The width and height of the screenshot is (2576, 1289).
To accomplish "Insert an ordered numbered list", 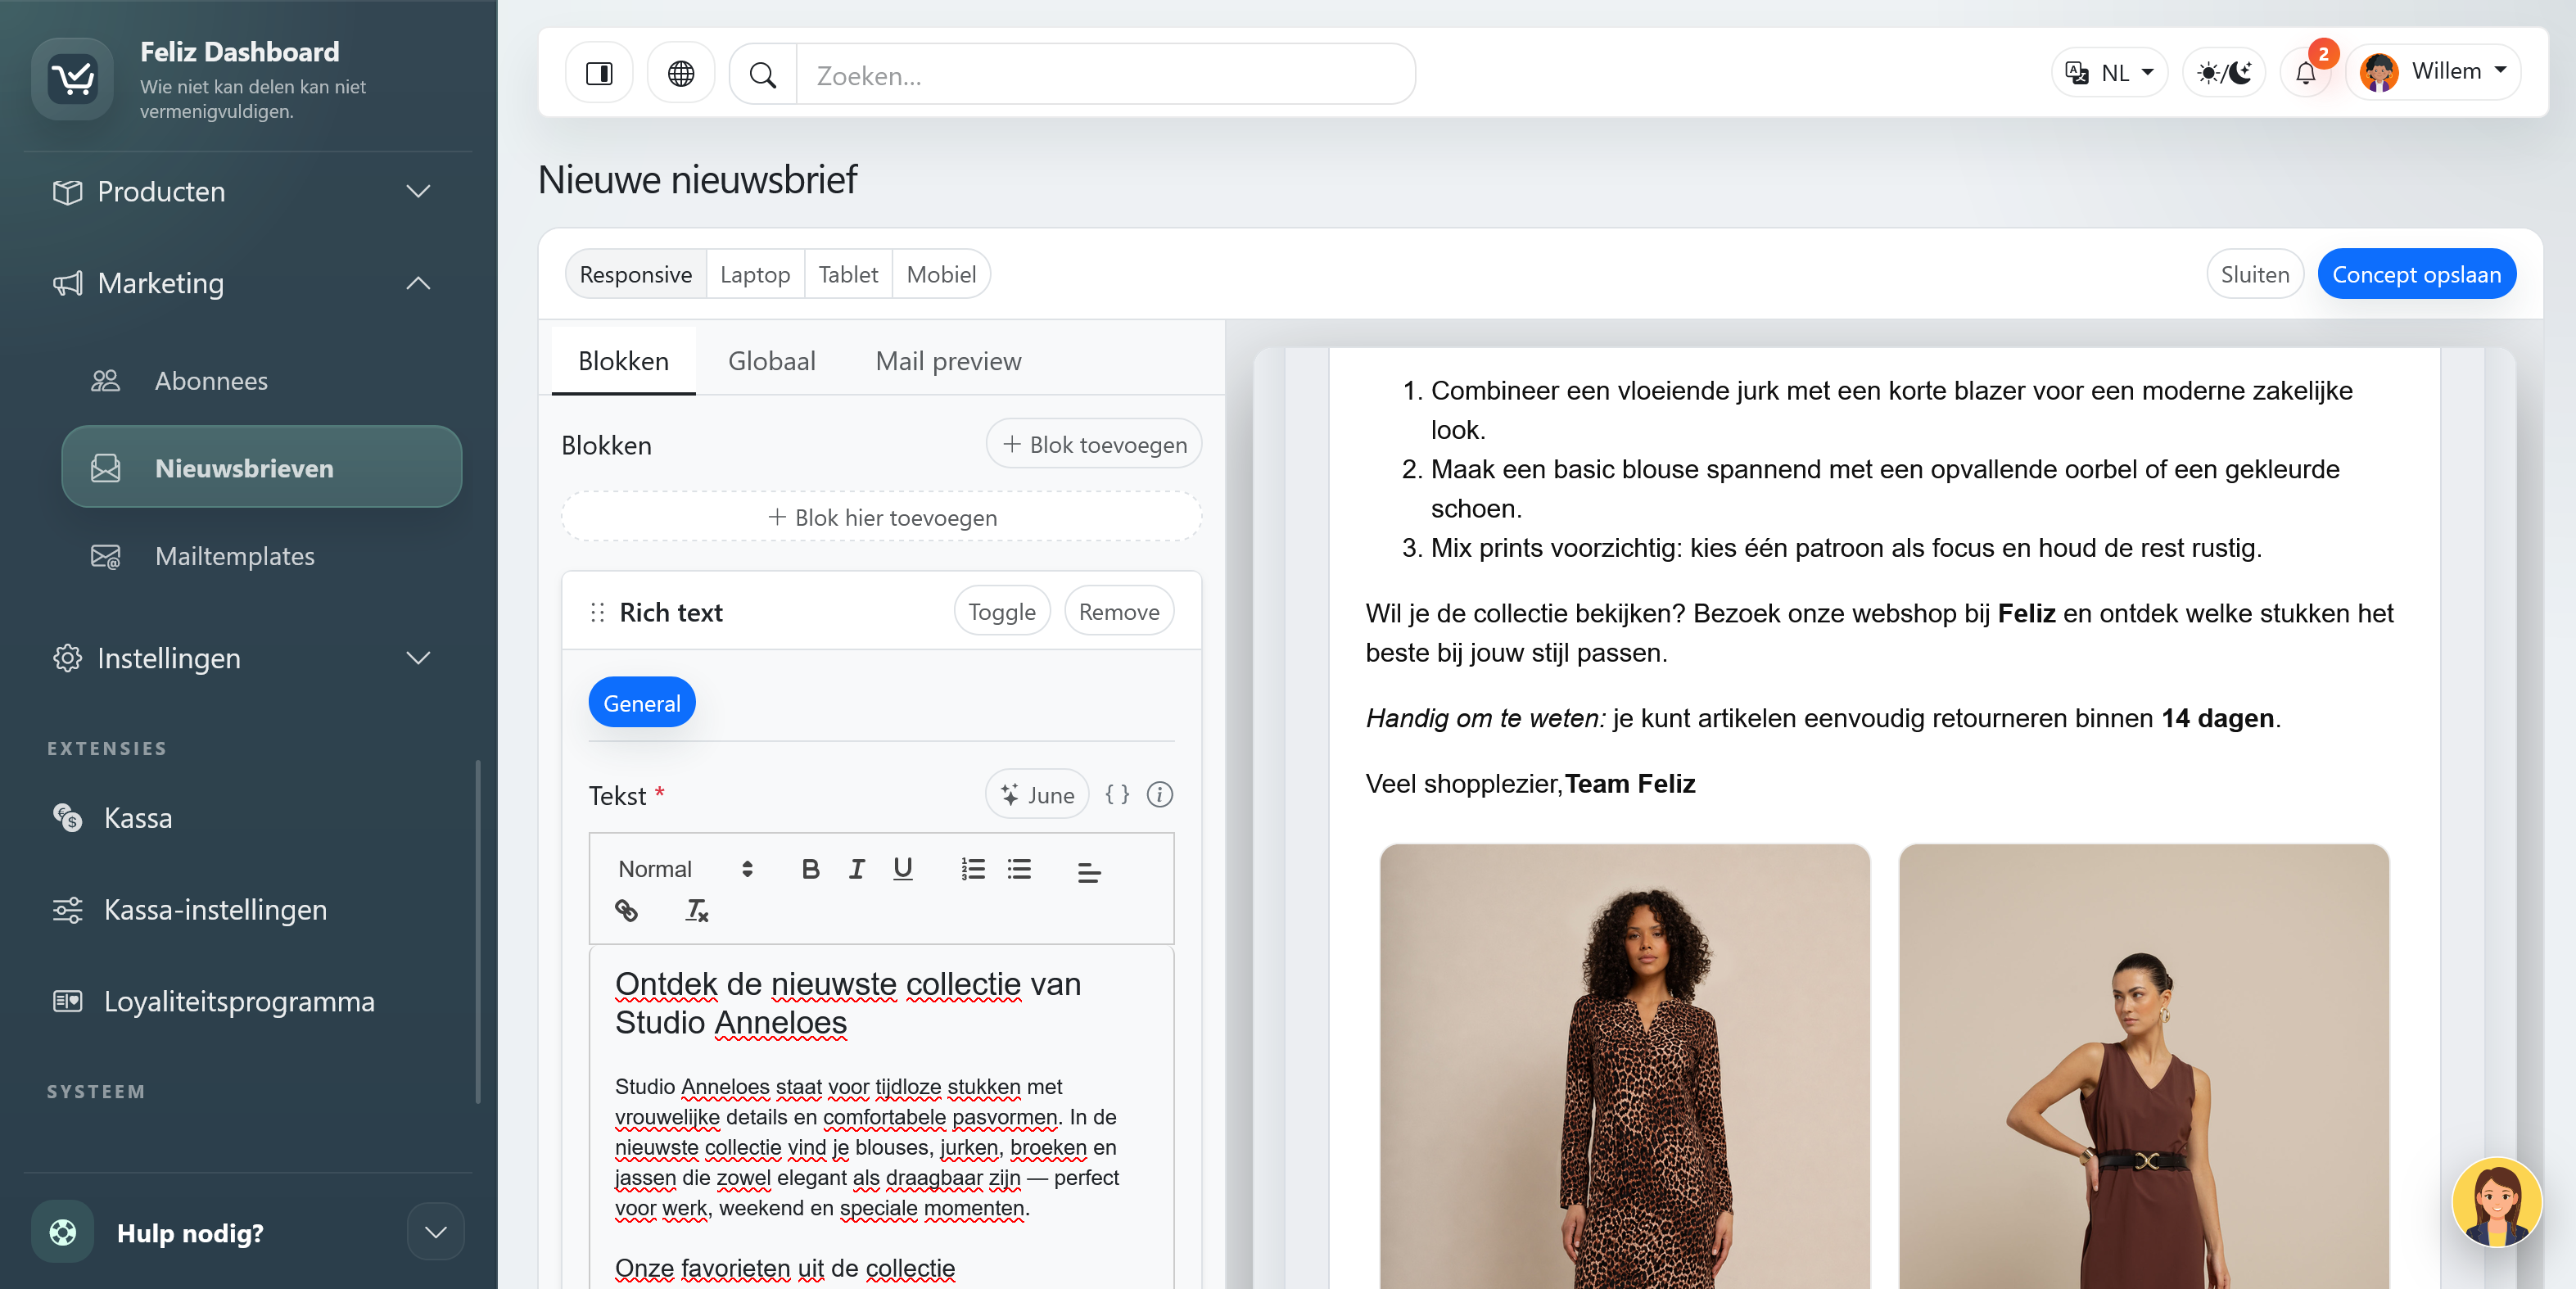I will click(973, 869).
